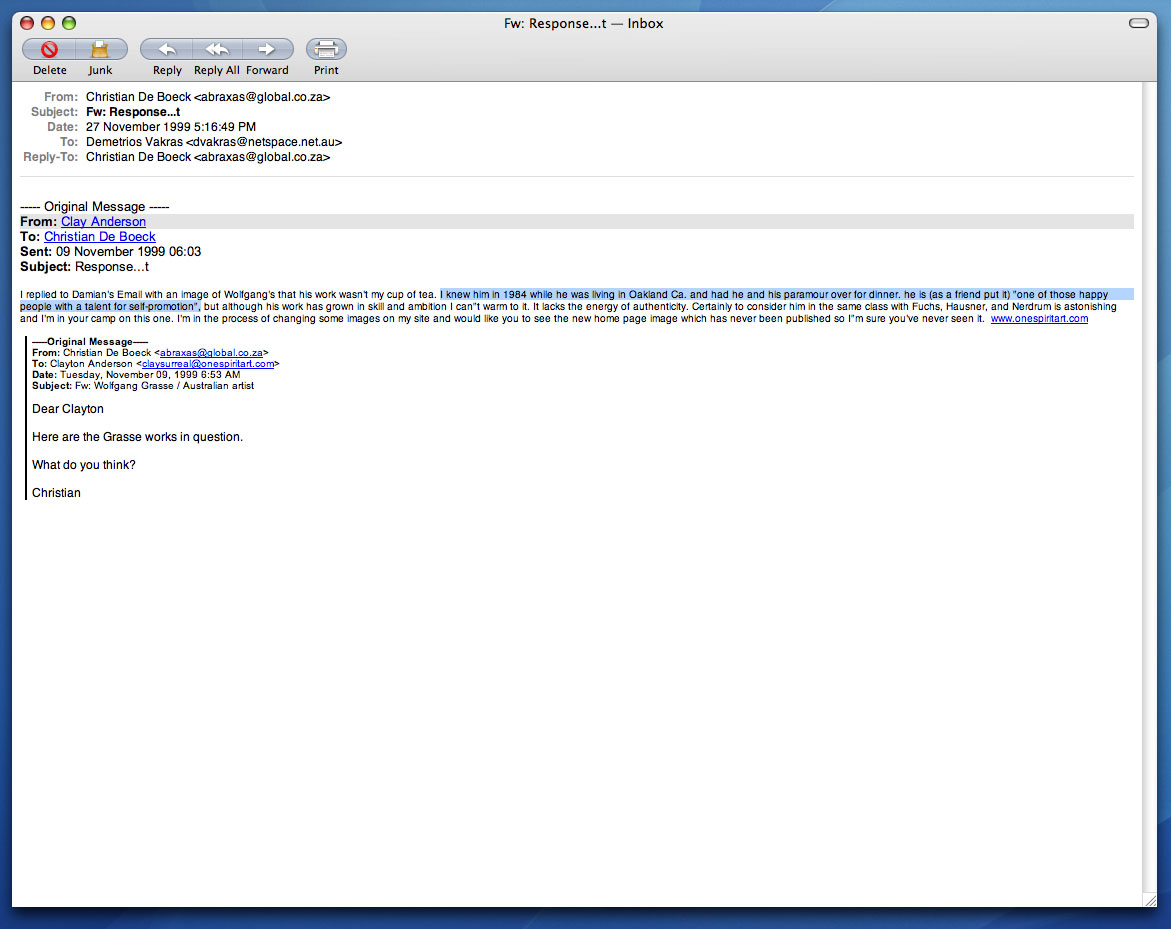Reply to the sender
1171x929 pixels.
click(x=167, y=49)
